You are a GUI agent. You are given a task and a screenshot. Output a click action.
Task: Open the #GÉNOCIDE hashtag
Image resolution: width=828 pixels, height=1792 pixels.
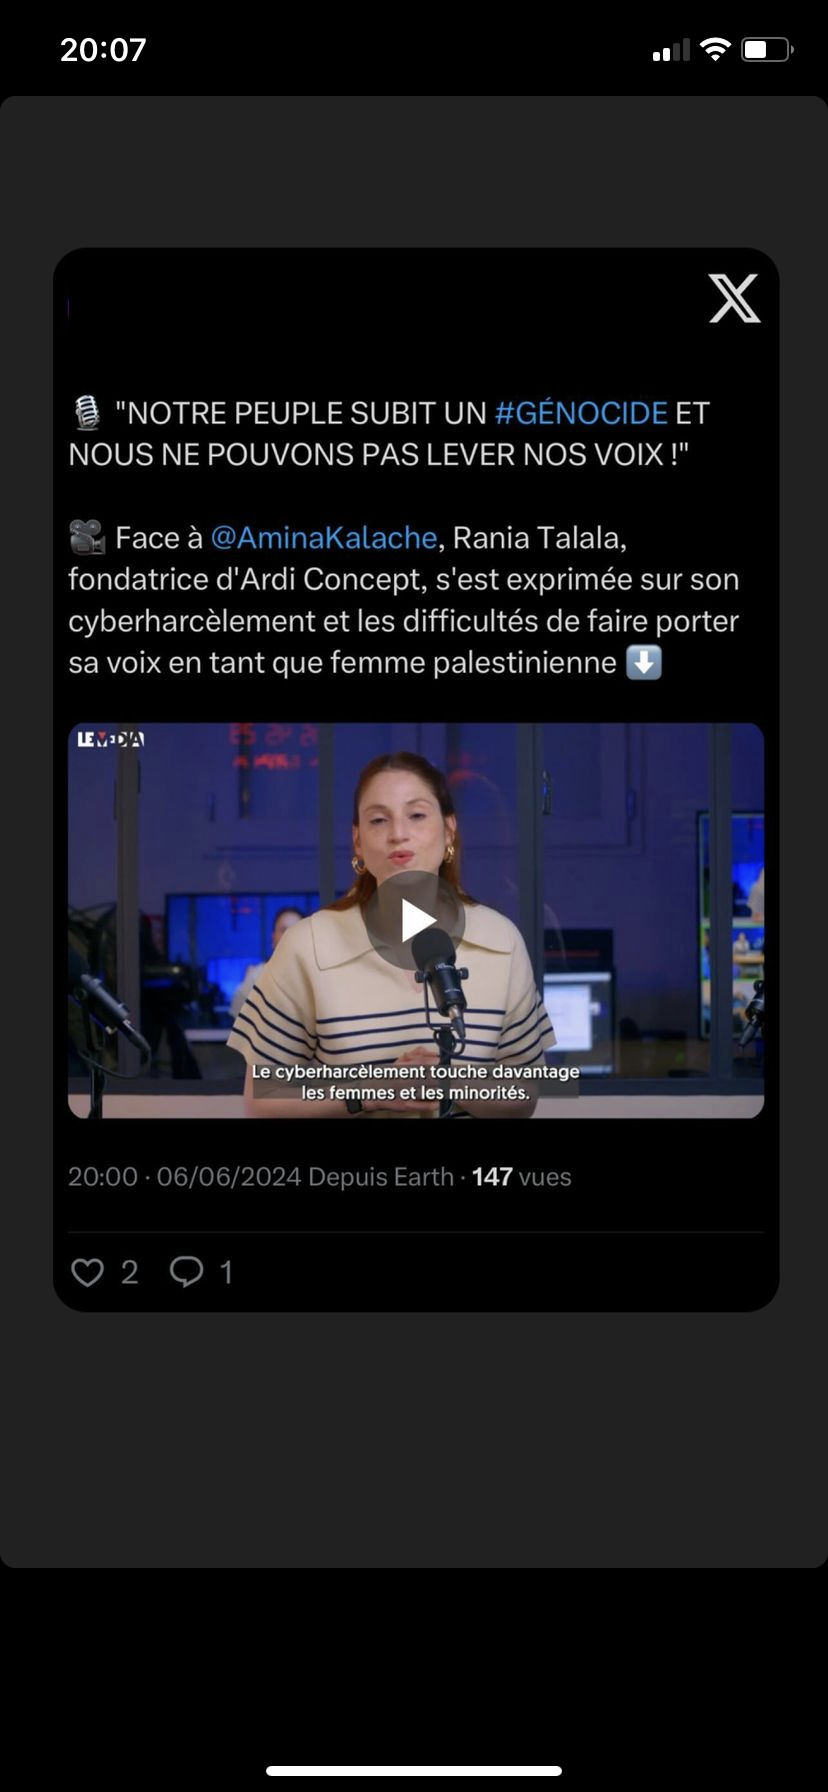581,413
